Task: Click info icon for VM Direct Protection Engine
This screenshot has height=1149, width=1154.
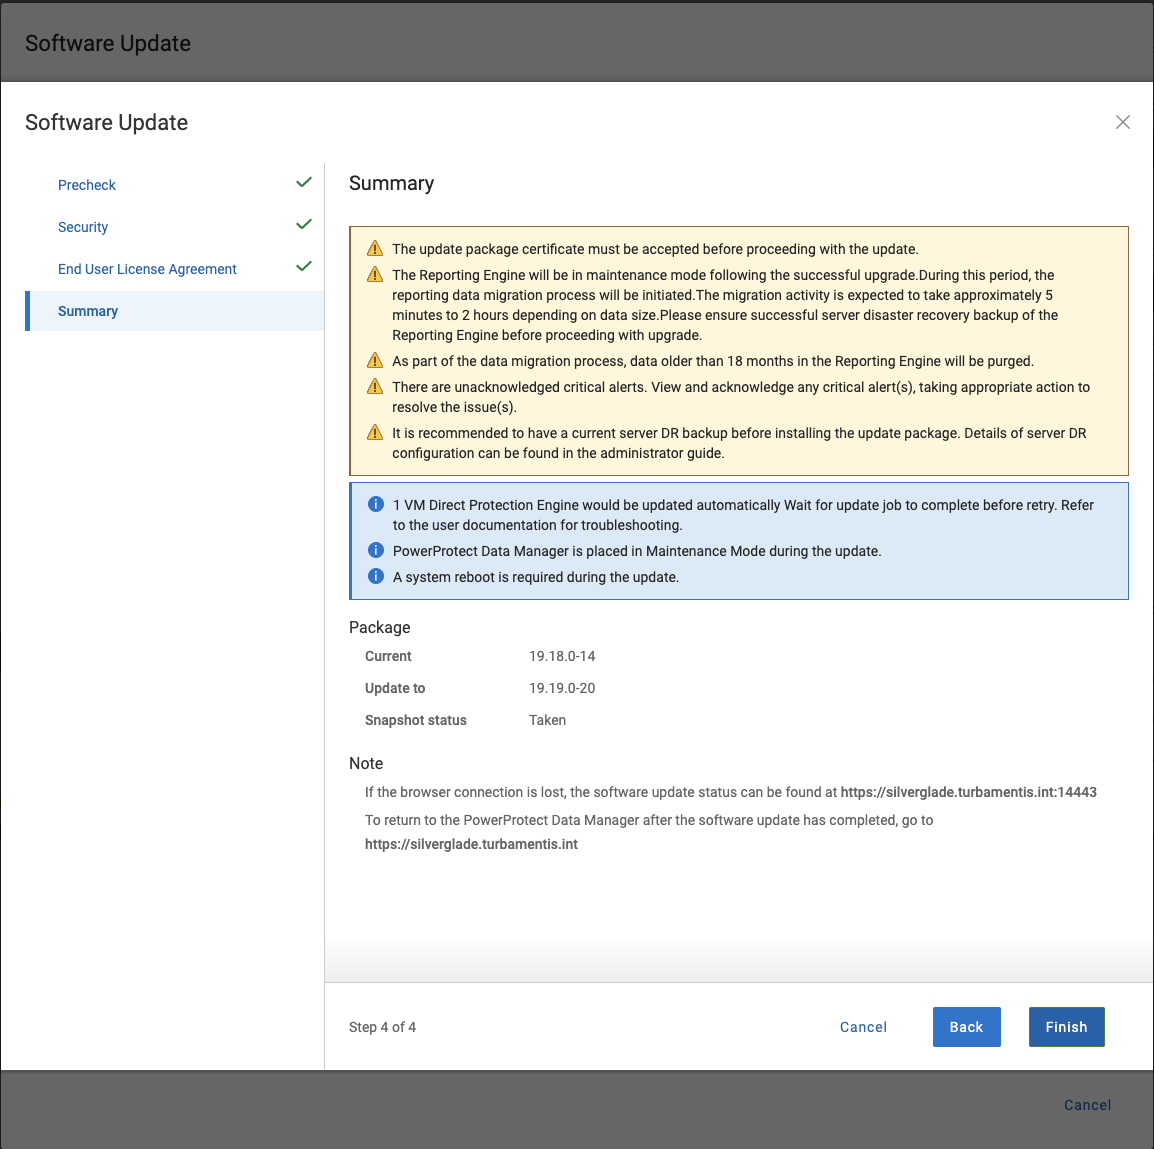Action: tap(375, 504)
